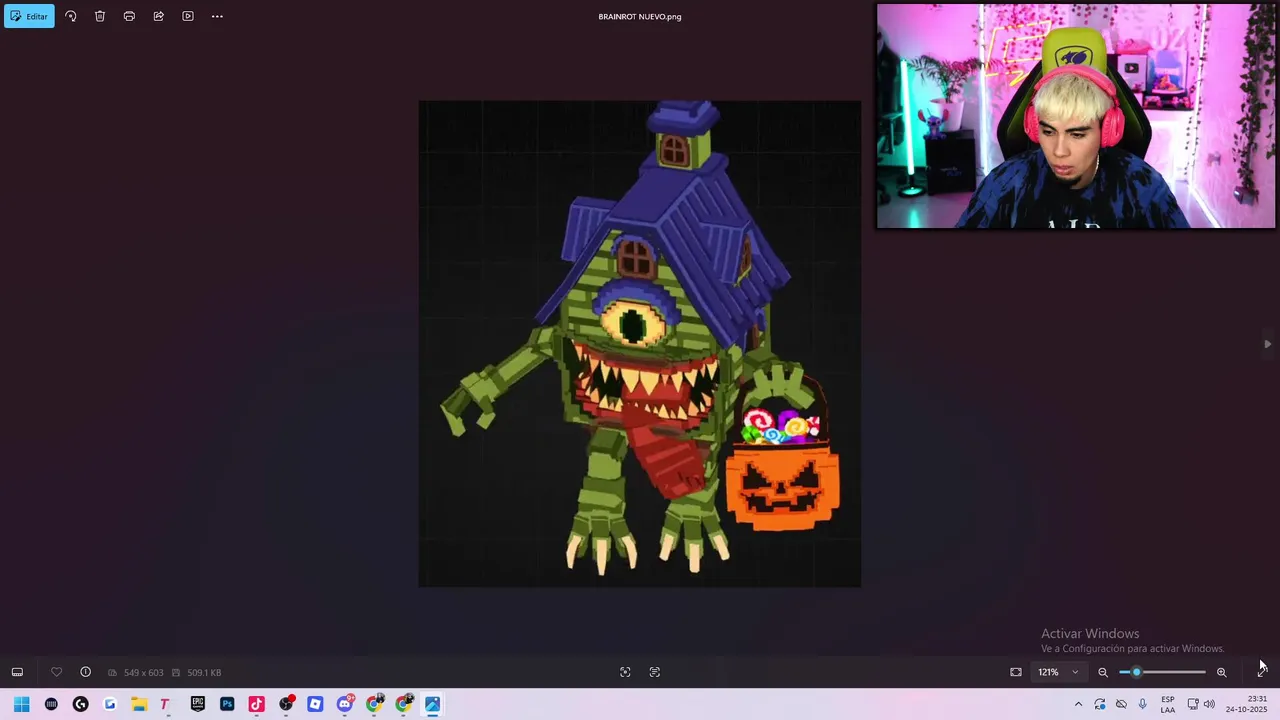The image size is (1280, 720).
Task: Open the Photos app taskbar icon
Action: (433, 704)
